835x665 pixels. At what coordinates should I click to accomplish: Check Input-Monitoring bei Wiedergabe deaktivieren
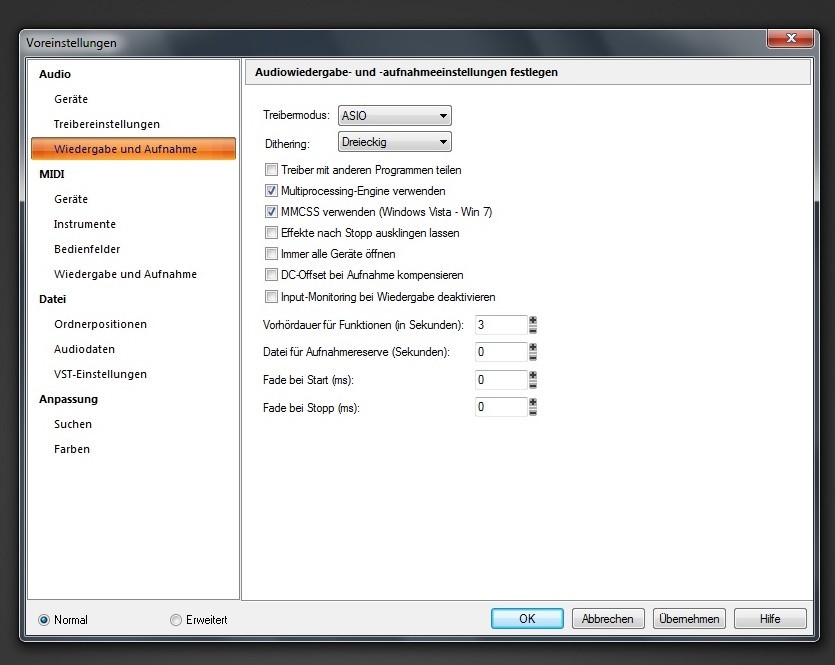click(271, 297)
